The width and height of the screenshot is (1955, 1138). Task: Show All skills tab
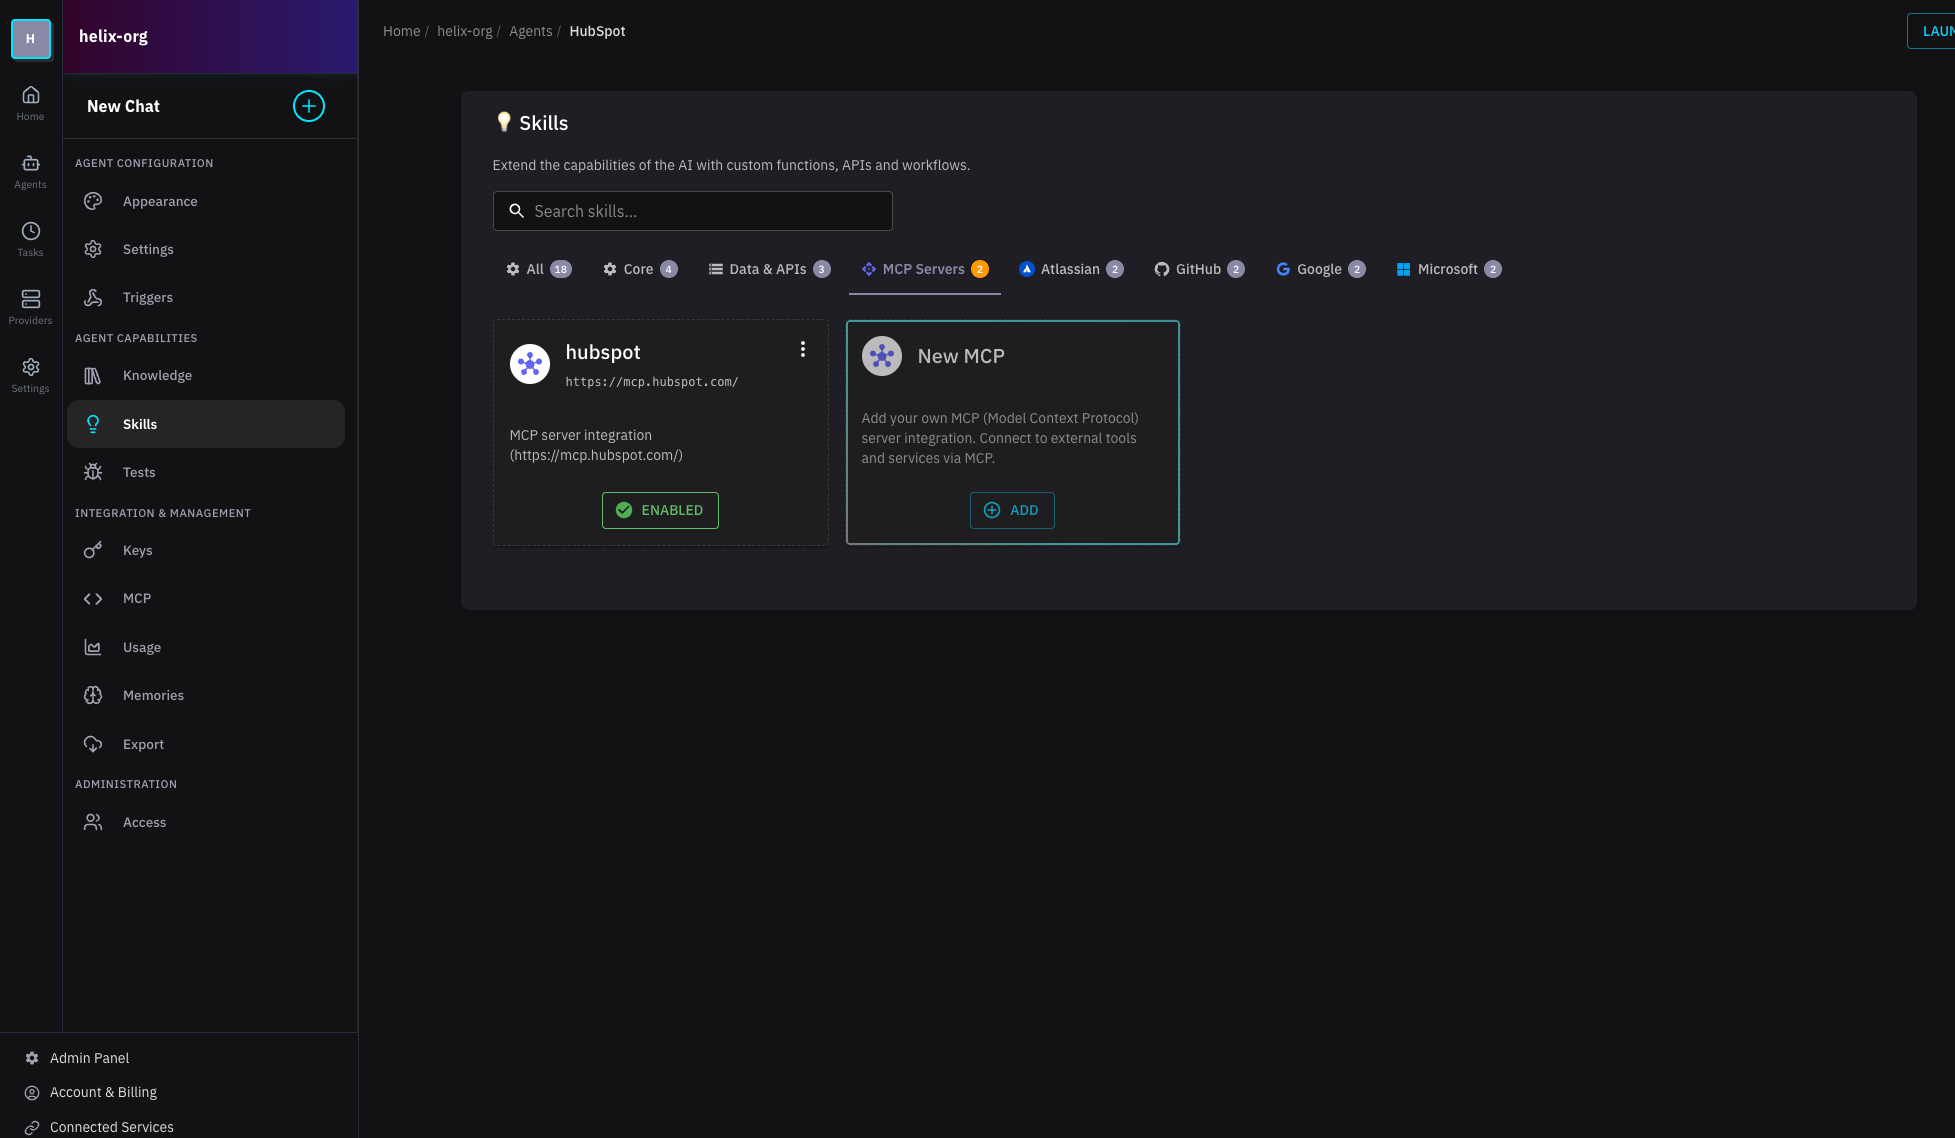click(537, 269)
